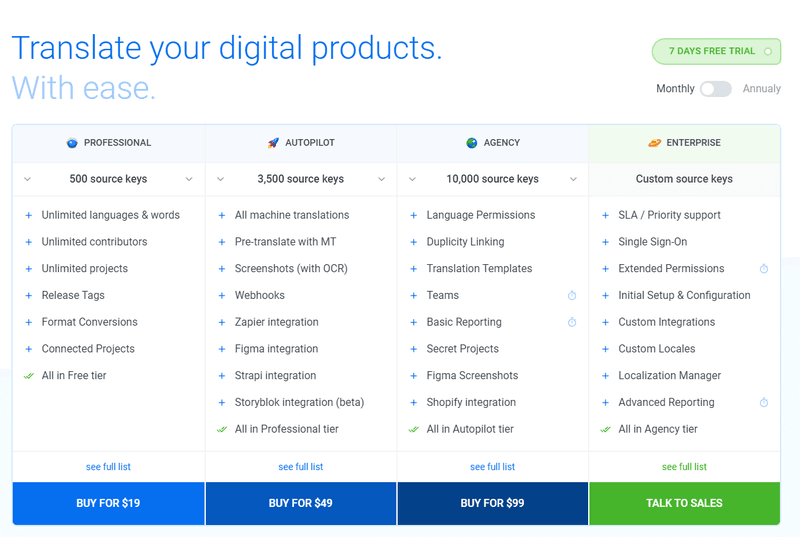Viewport: 800px width, 537px height.
Task: Expand All machine translations plus icon
Action: 221,215
